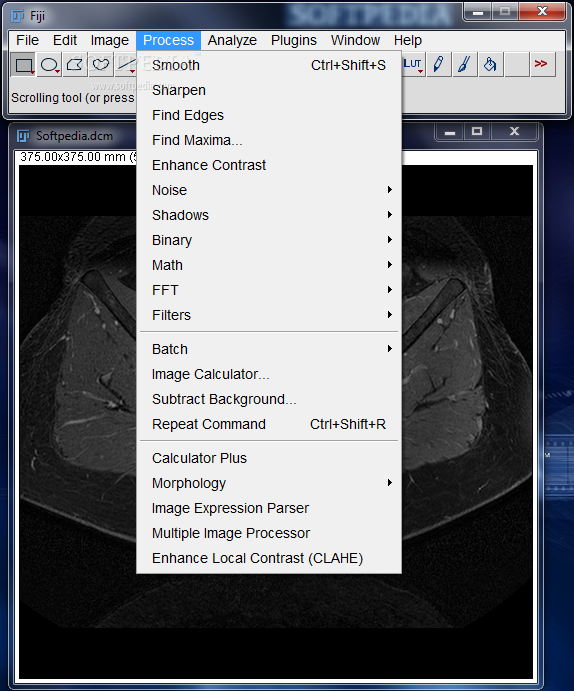Click the Softpedia.dcm window icon
Viewport: 574px width, 691px height.
pyautogui.click(x=23, y=136)
